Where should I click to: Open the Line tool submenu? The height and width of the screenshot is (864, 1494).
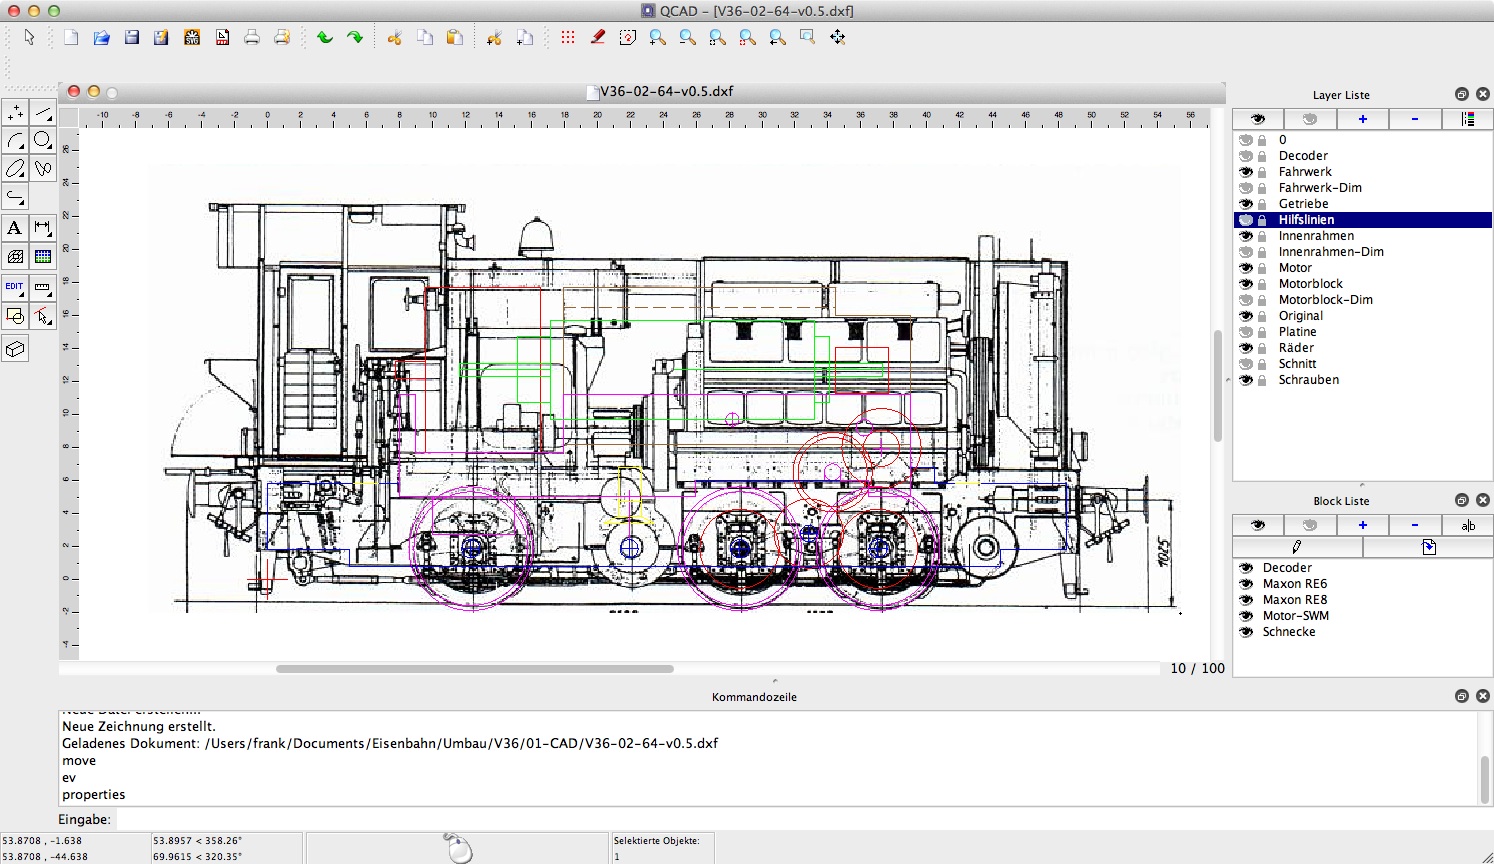(x=43, y=112)
